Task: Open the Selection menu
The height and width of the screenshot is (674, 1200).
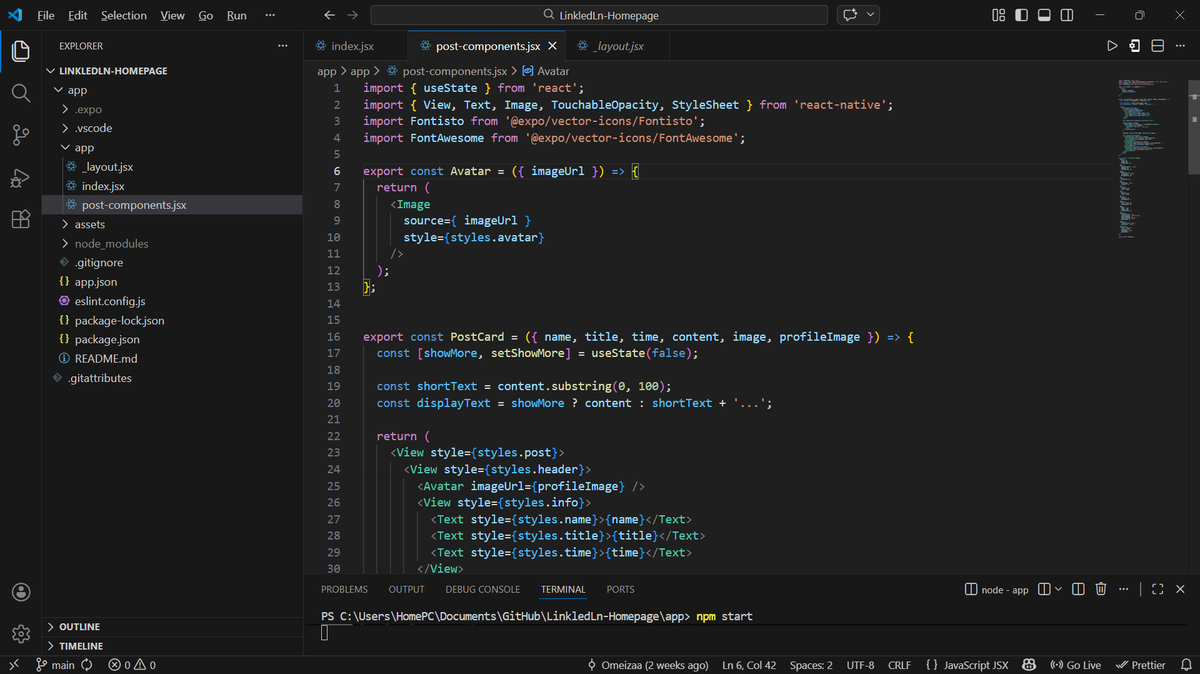Action: (124, 15)
